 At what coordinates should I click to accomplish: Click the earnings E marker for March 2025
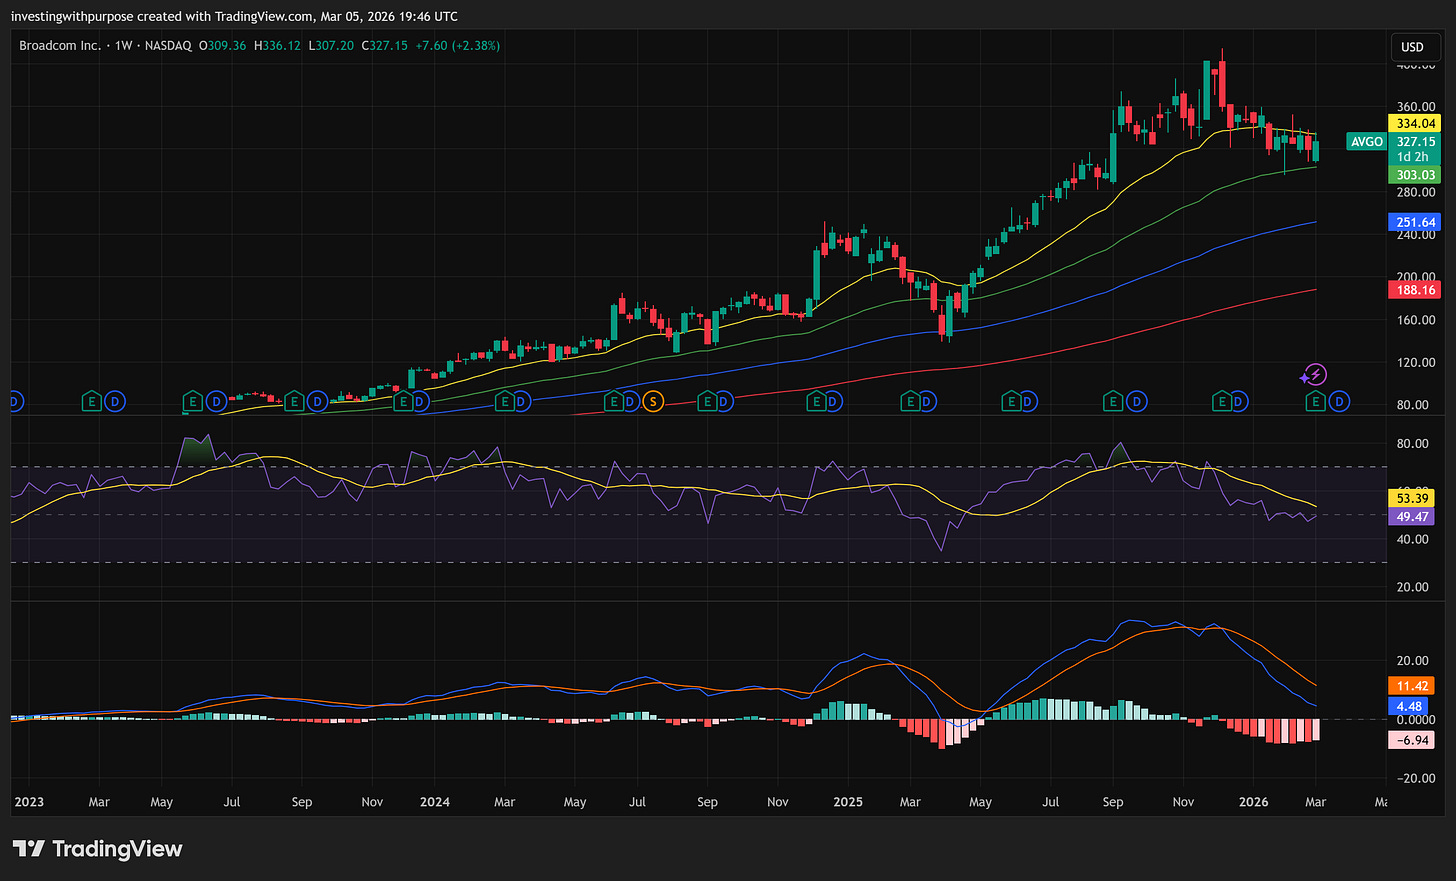910,402
